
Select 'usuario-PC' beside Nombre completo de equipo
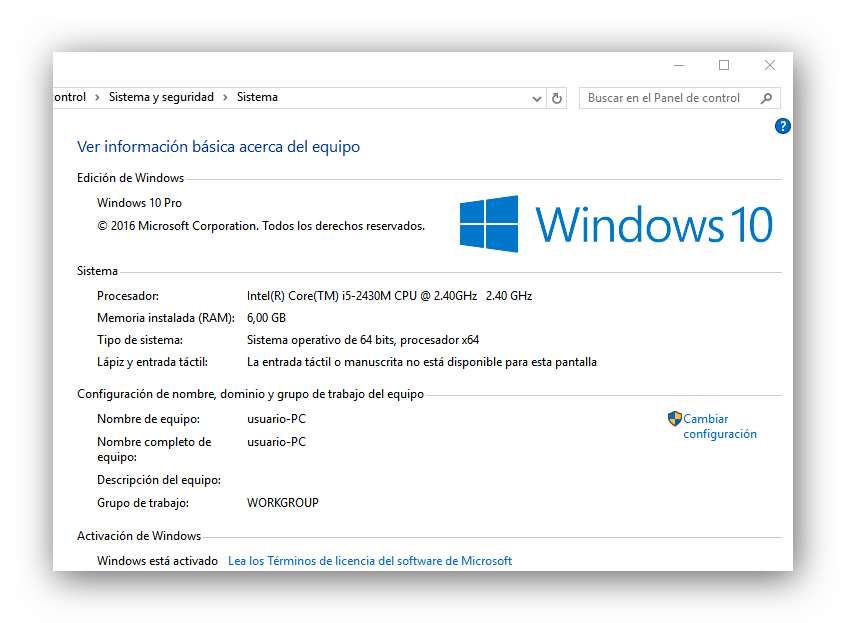point(276,442)
